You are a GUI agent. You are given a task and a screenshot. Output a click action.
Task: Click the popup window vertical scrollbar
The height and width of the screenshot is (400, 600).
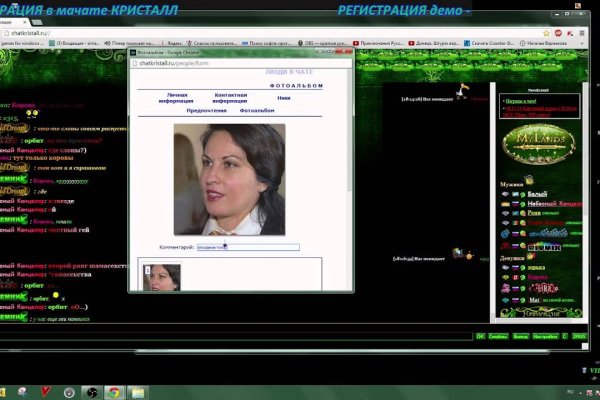pyautogui.click(x=349, y=150)
